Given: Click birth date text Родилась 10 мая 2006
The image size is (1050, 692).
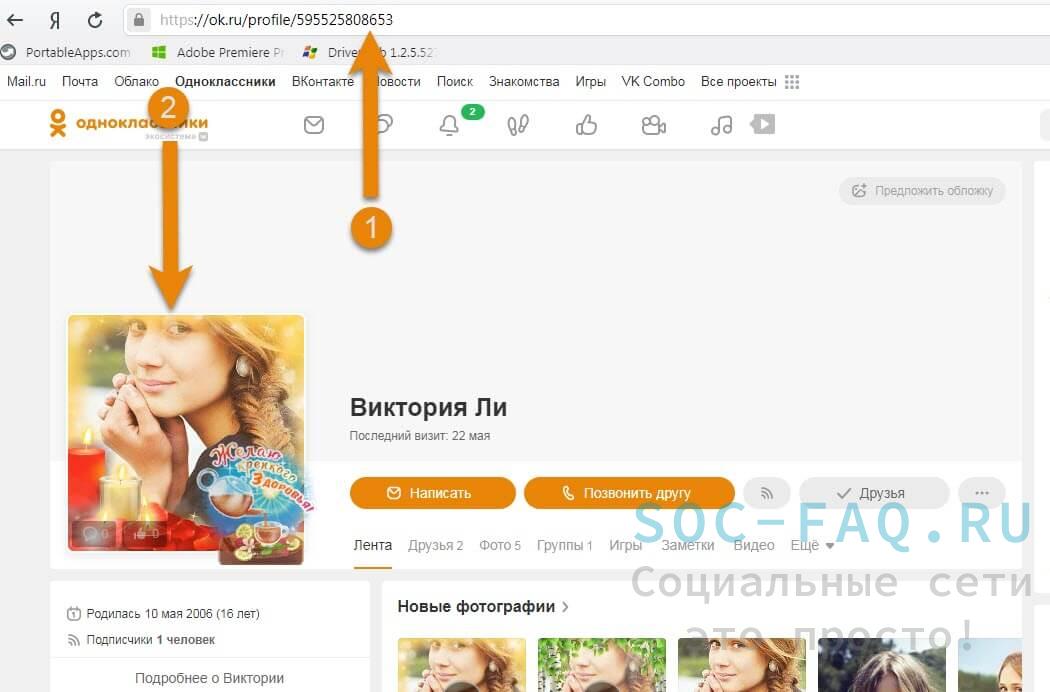Looking at the screenshot, I should [173, 614].
